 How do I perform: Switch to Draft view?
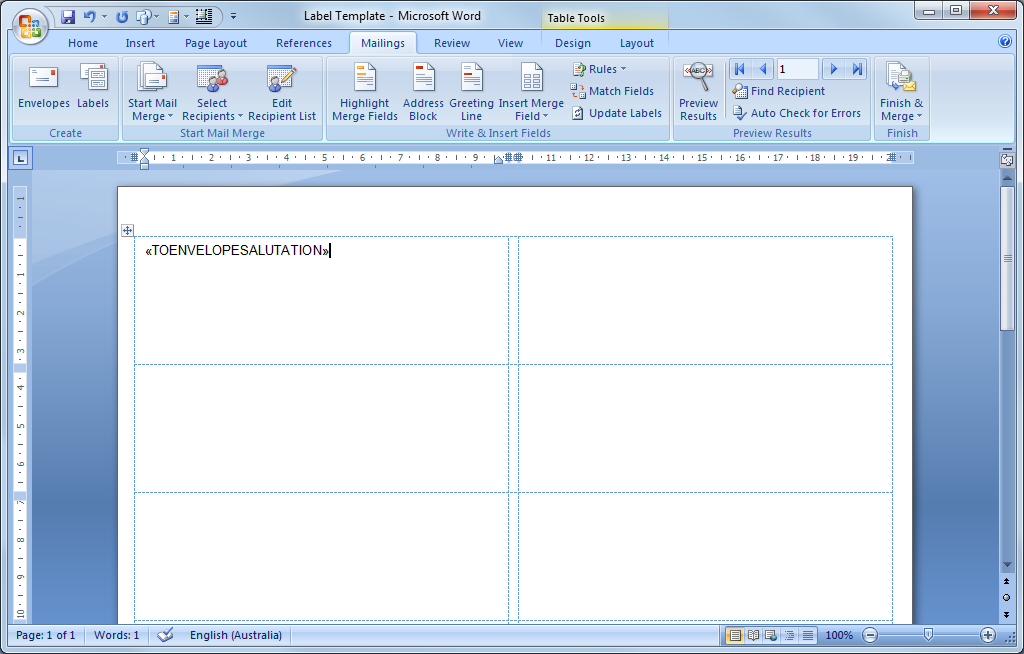pos(808,635)
